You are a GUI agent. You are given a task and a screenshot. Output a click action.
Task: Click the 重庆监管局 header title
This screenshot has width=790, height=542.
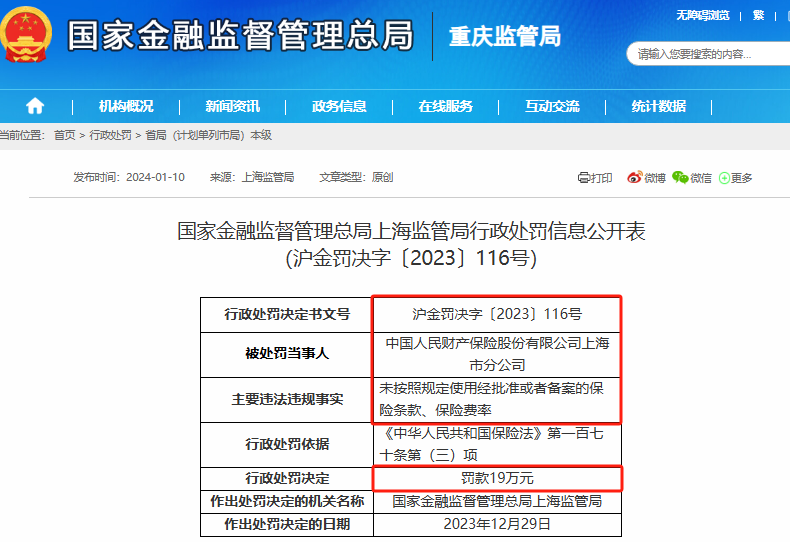click(504, 37)
